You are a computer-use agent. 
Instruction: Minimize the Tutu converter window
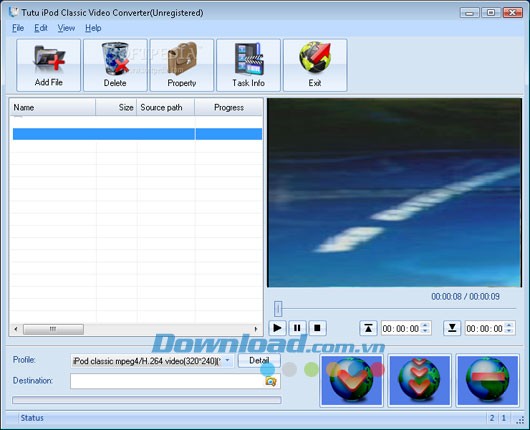tap(470, 13)
